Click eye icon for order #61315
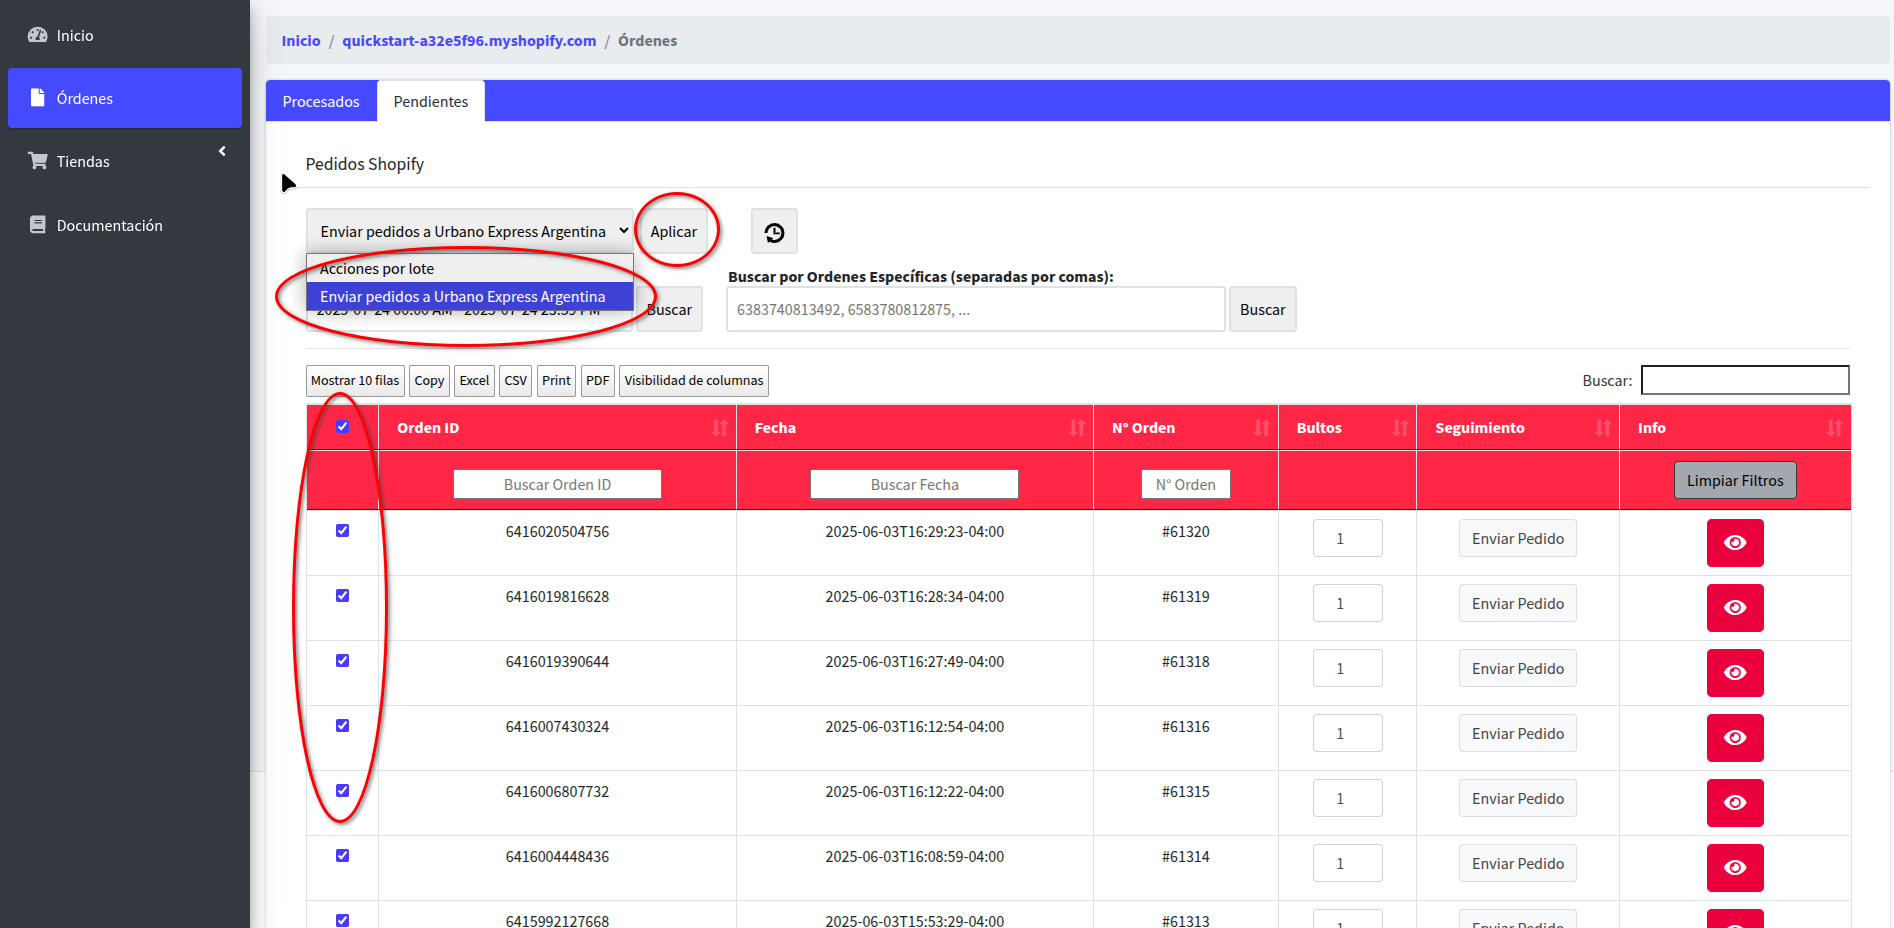Viewport: 1894px width, 928px height. coord(1734,802)
